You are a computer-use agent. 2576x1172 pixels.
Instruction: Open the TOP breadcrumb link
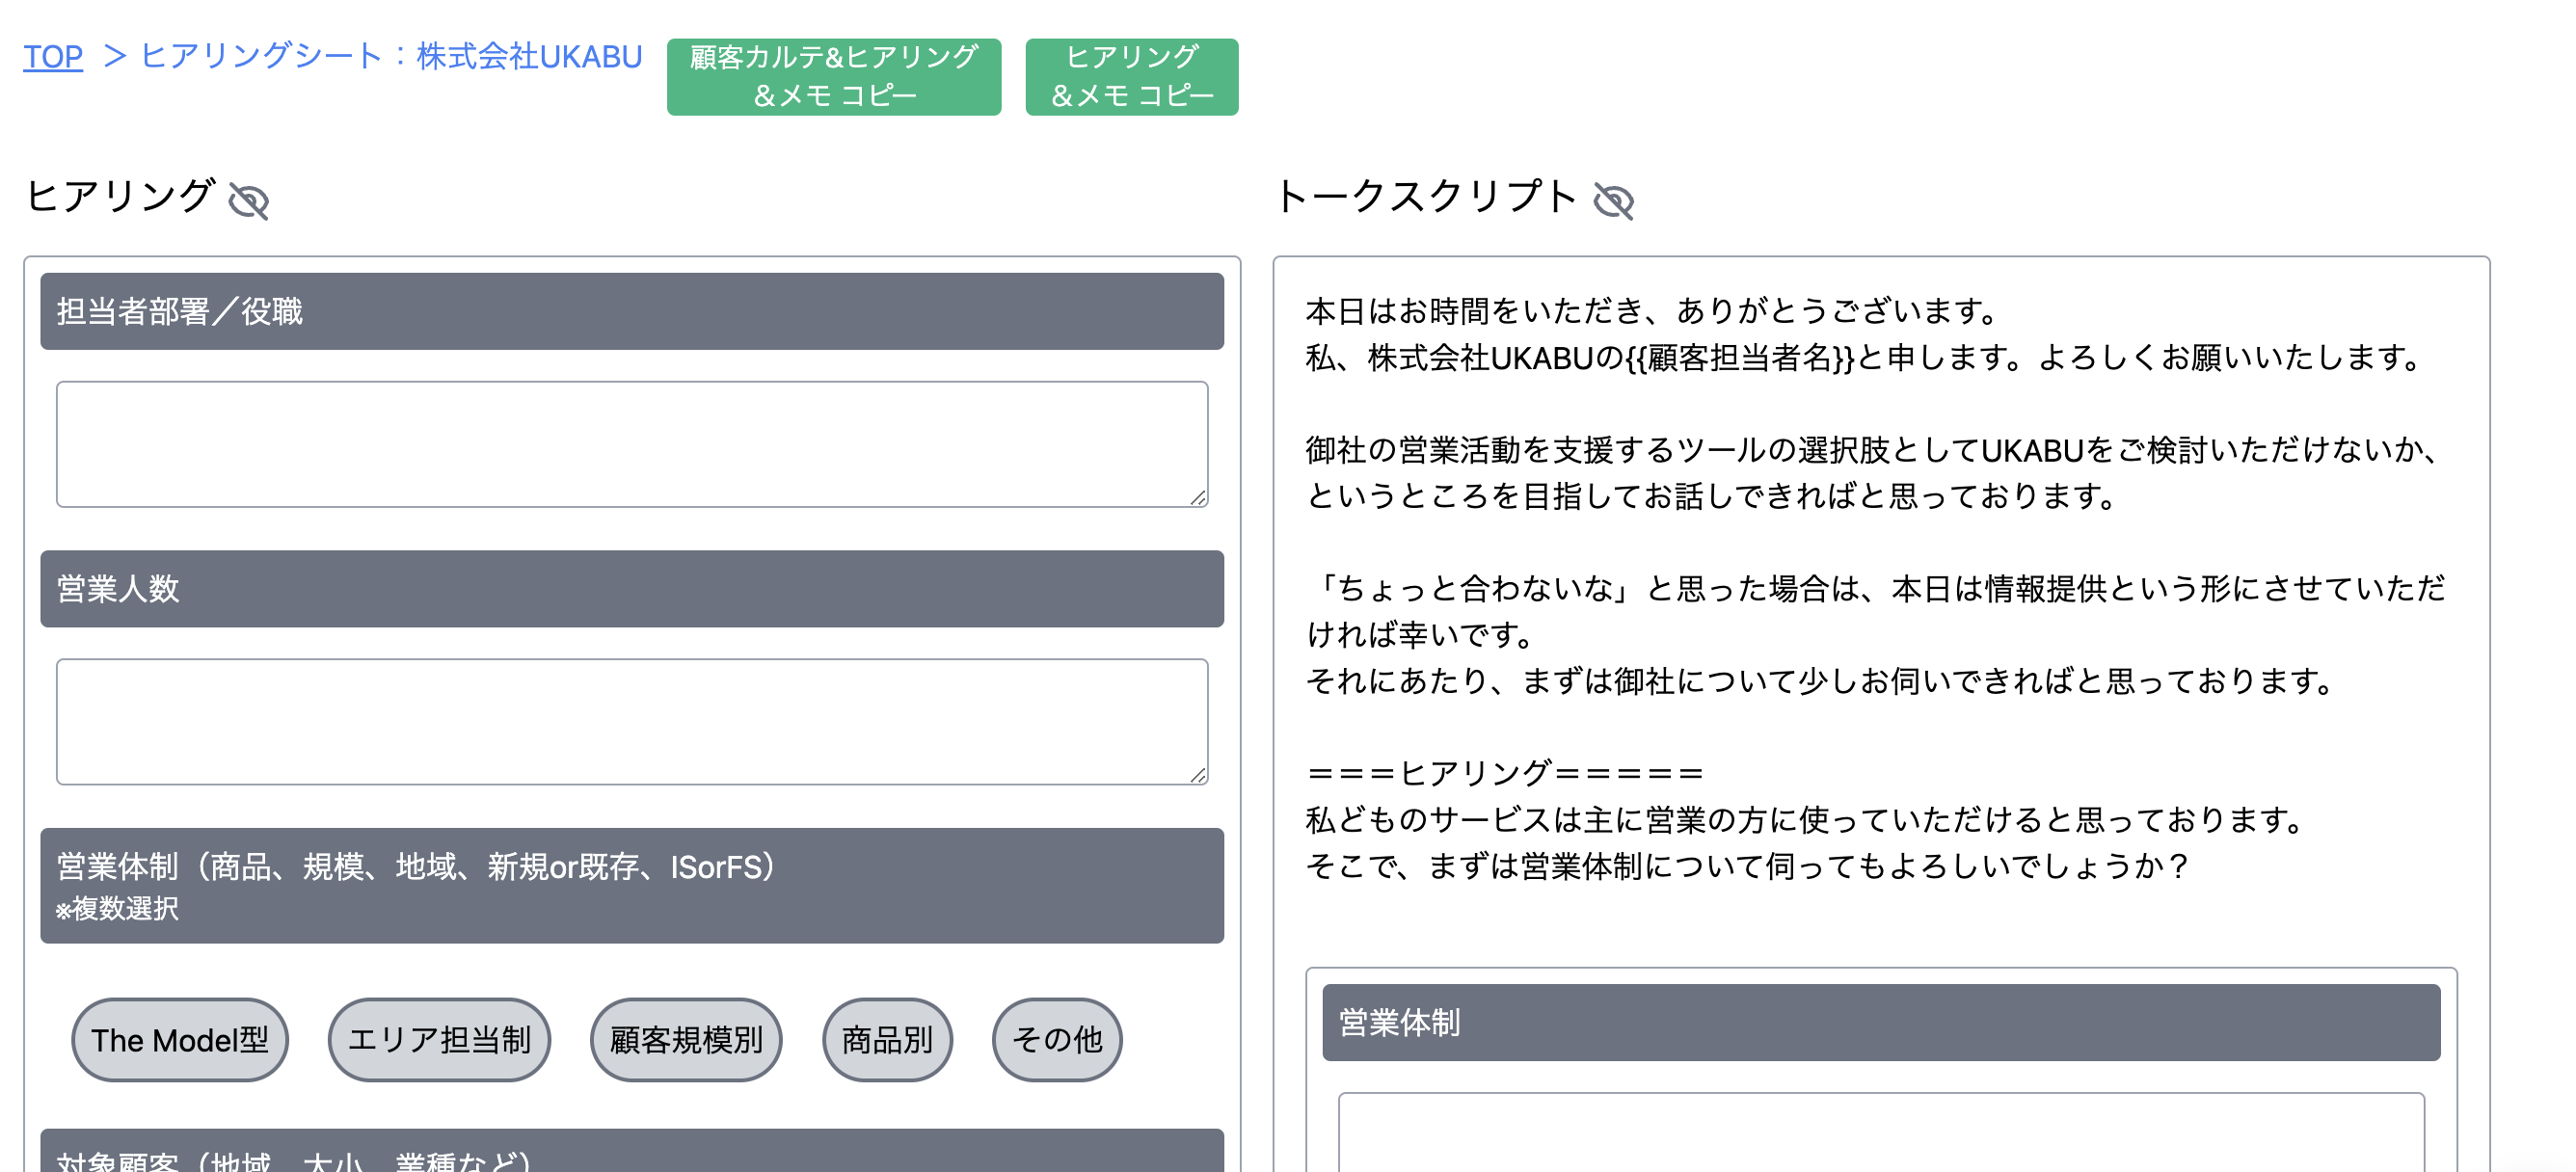point(54,57)
